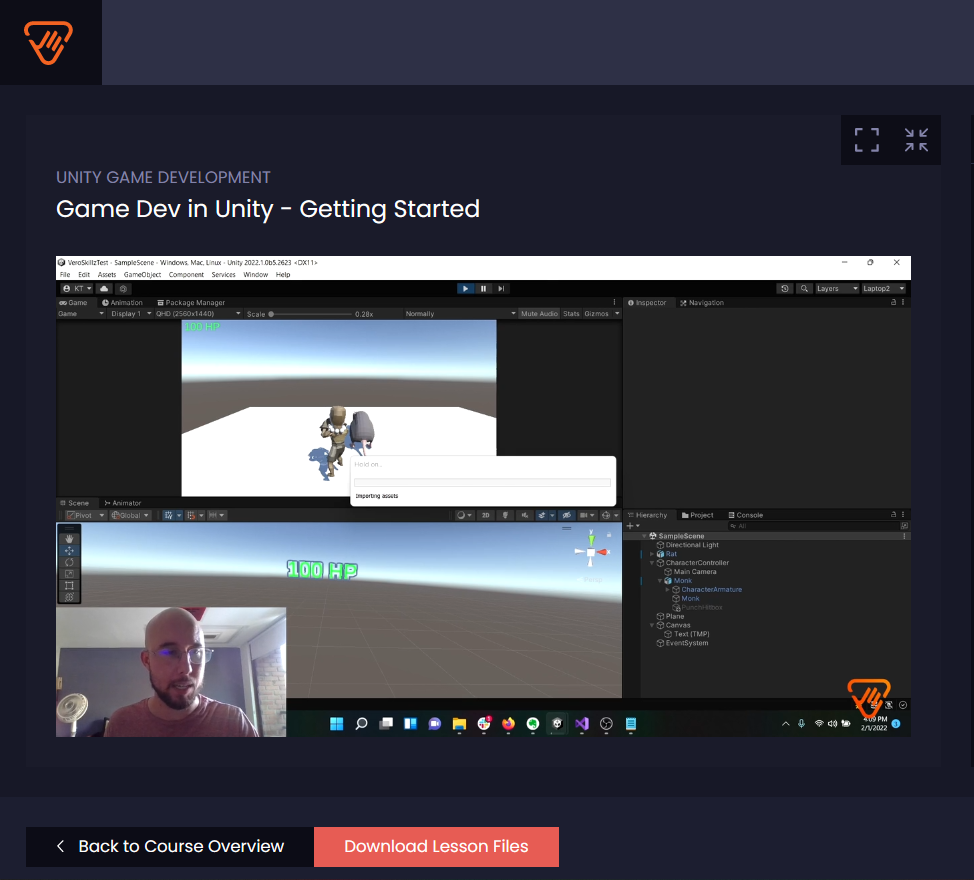The width and height of the screenshot is (974, 880).
Task: Open the Layers dropdown
Action: pos(837,289)
